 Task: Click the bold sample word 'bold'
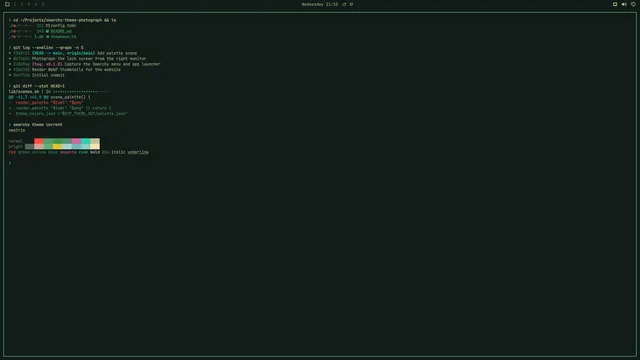click(x=95, y=152)
